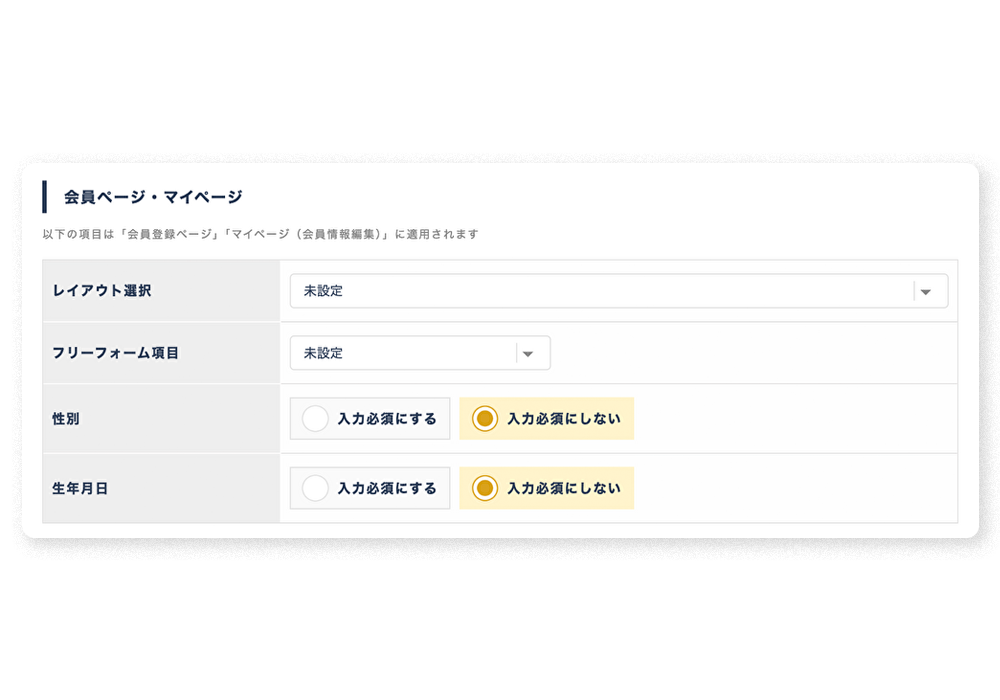This screenshot has height=700, width=1000.
Task: Click 入力必須にする label text in 性別 row
Action: [387, 419]
